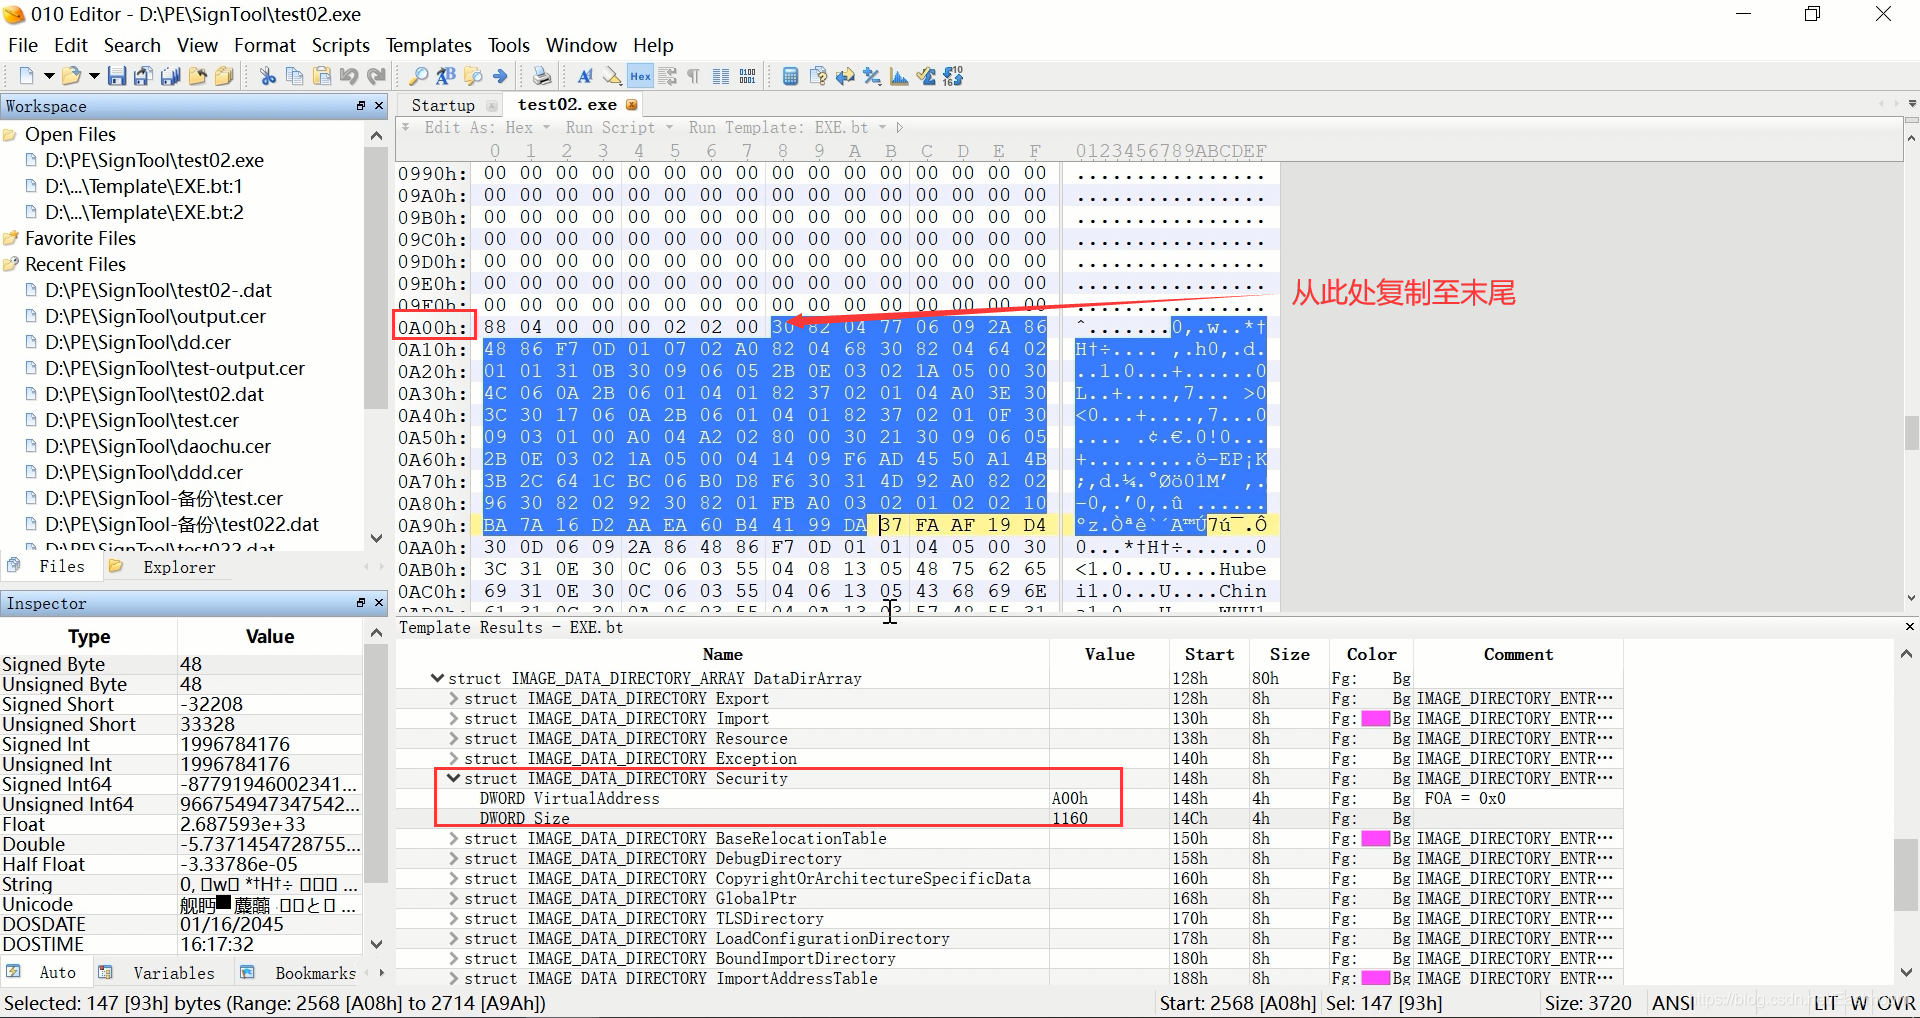Viewport: 1920px width, 1018px height.
Task: Open the File menu
Action: click(23, 45)
